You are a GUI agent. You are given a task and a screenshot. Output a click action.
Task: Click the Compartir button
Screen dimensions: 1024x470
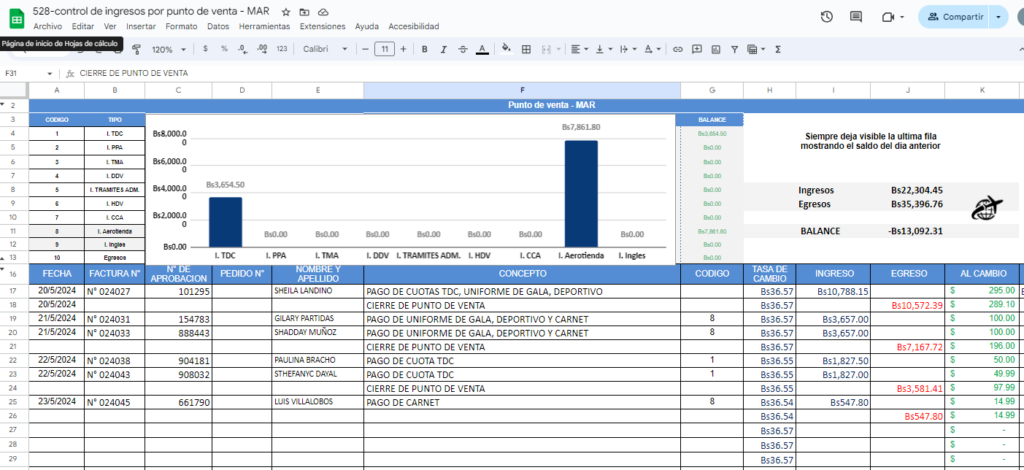[x=954, y=17]
